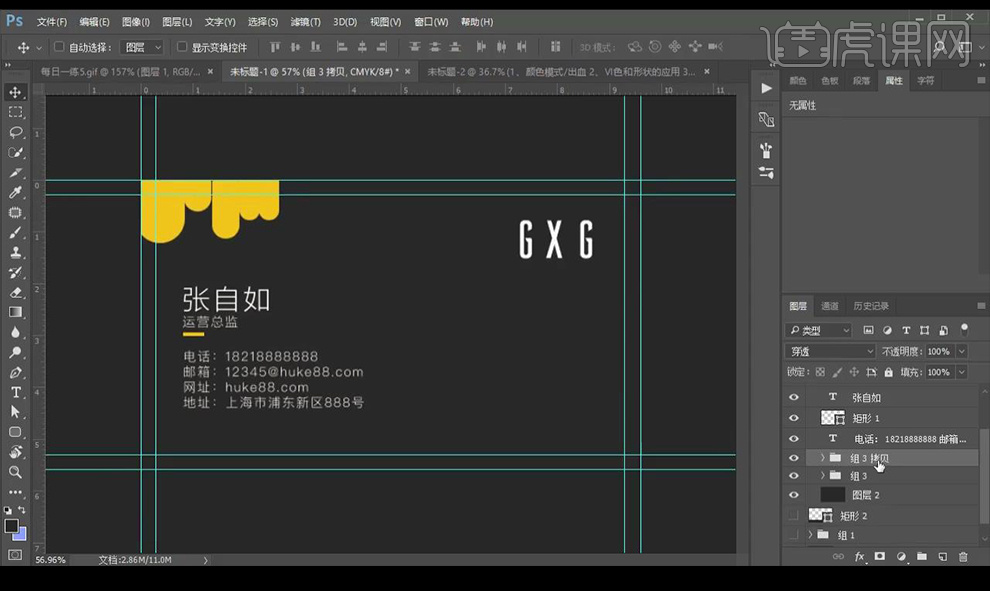Select the Quick Selection tool

pyautogui.click(x=15, y=153)
